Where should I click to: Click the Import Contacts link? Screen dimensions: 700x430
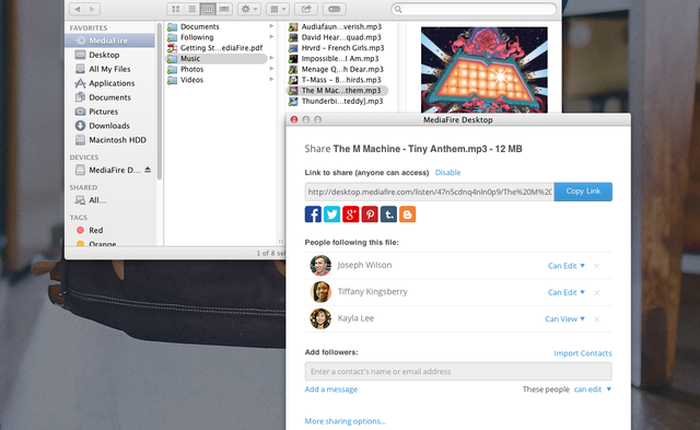(582, 353)
